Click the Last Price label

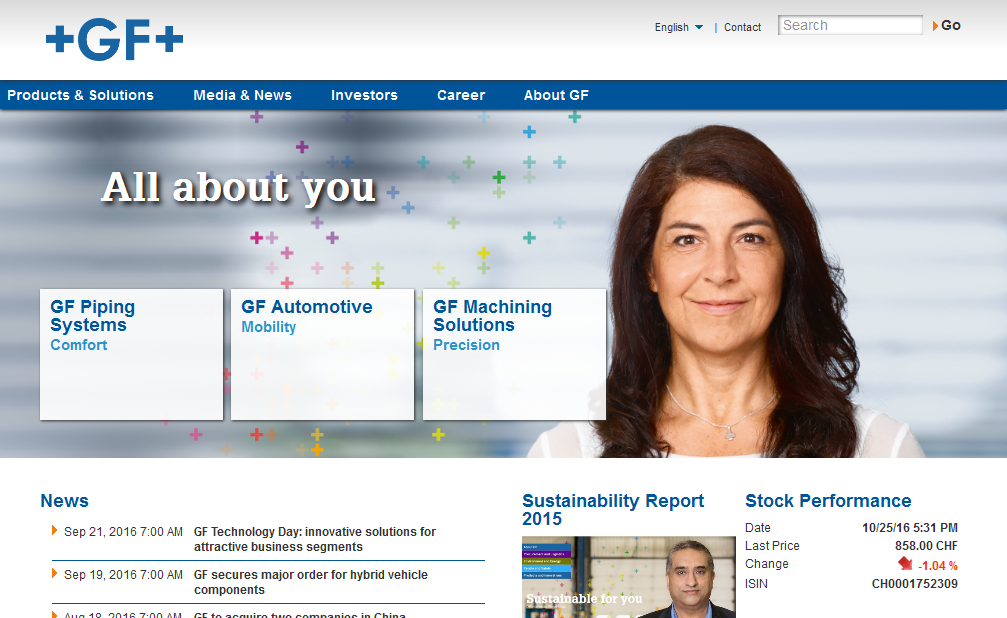(x=772, y=546)
